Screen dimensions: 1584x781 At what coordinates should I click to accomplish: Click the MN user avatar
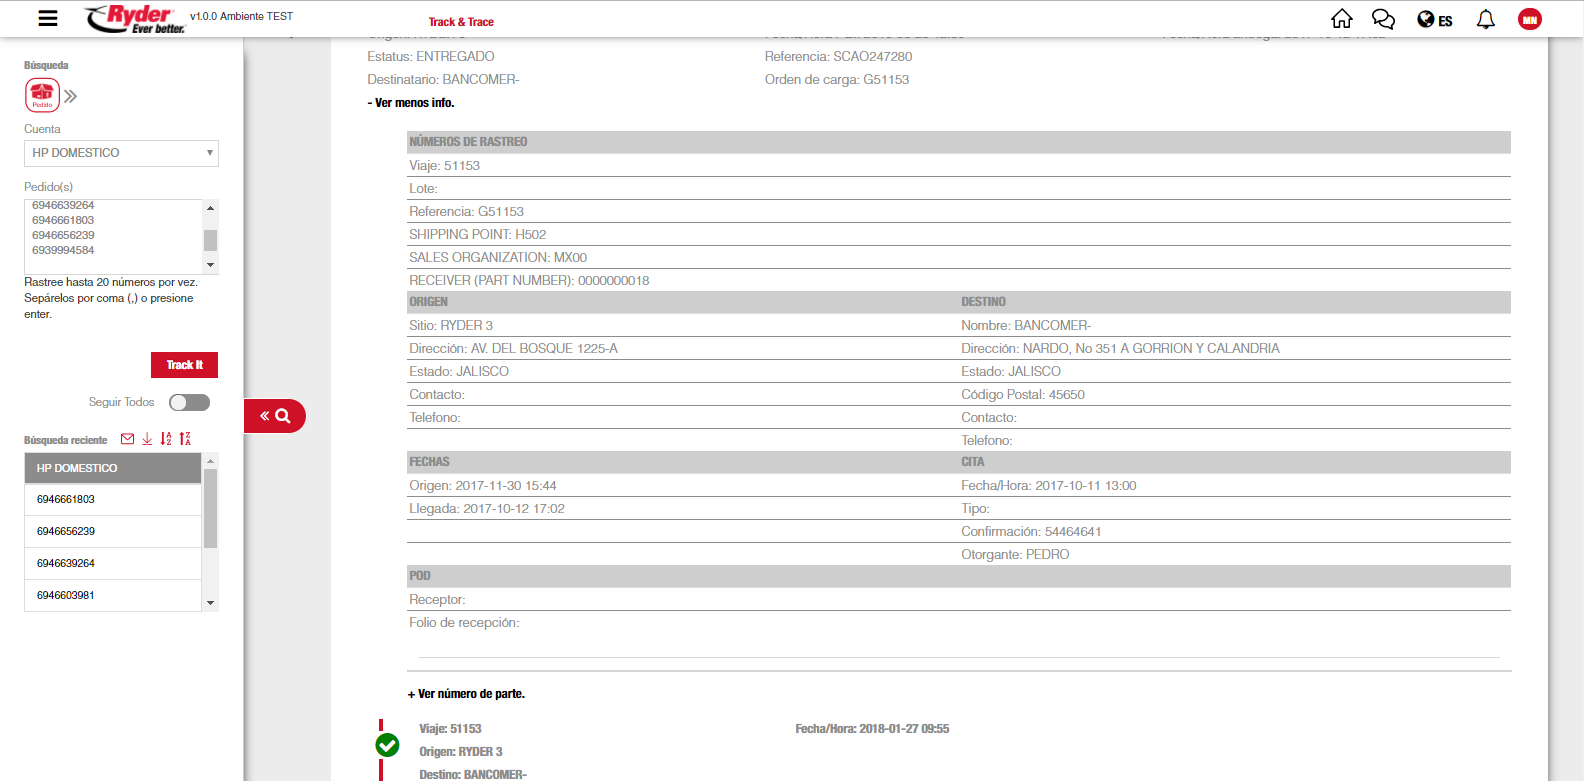[x=1529, y=19]
